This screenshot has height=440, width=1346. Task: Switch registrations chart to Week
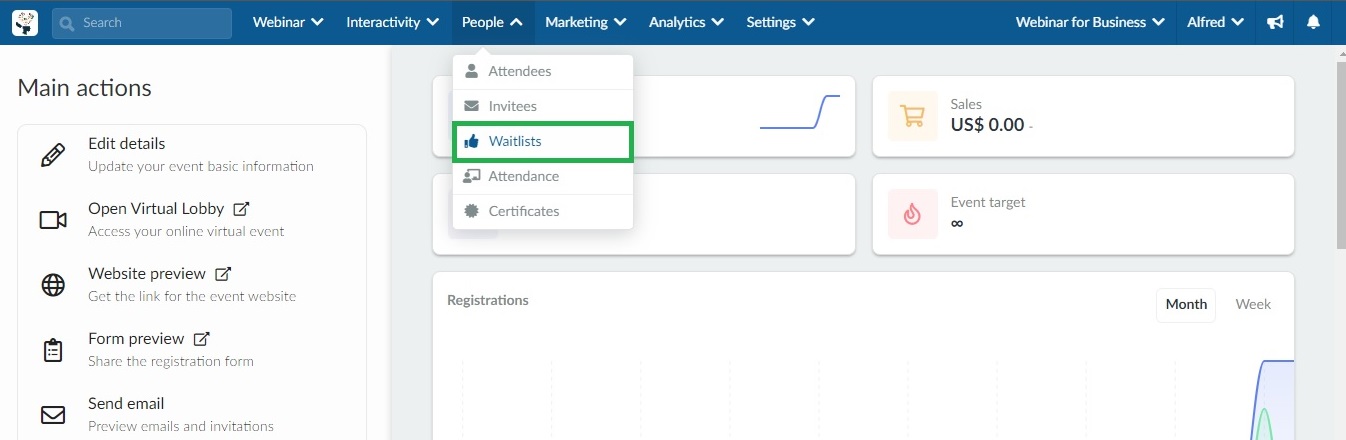tap(1253, 305)
